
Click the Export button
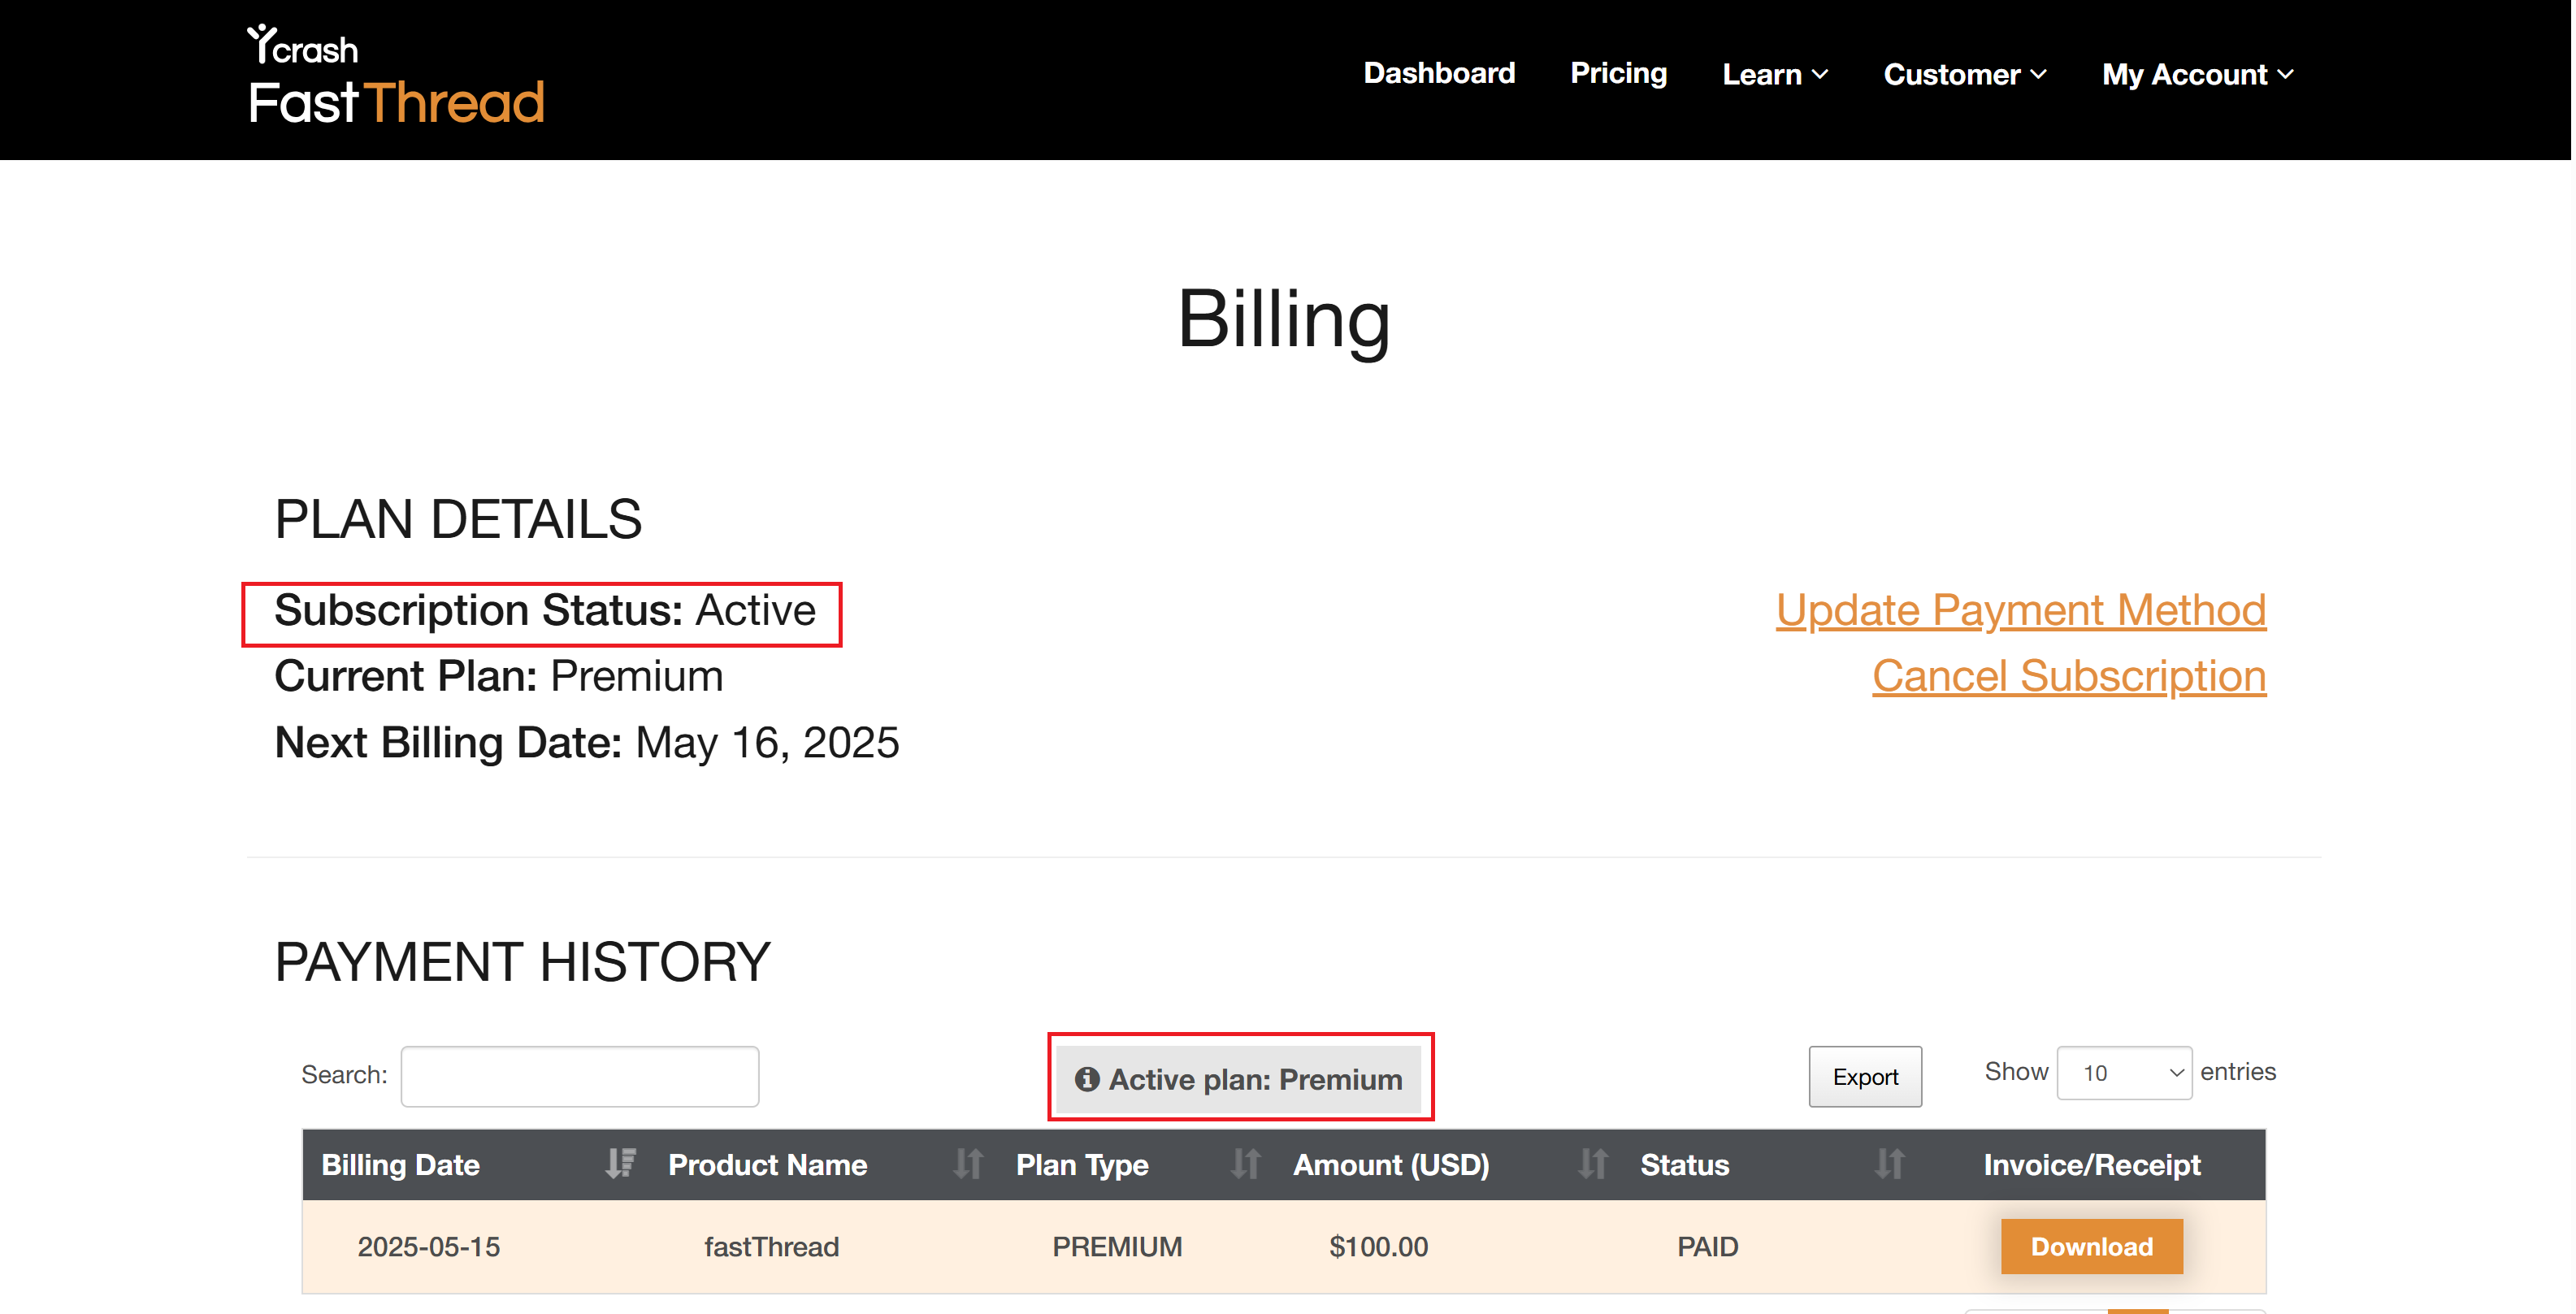click(1865, 1077)
